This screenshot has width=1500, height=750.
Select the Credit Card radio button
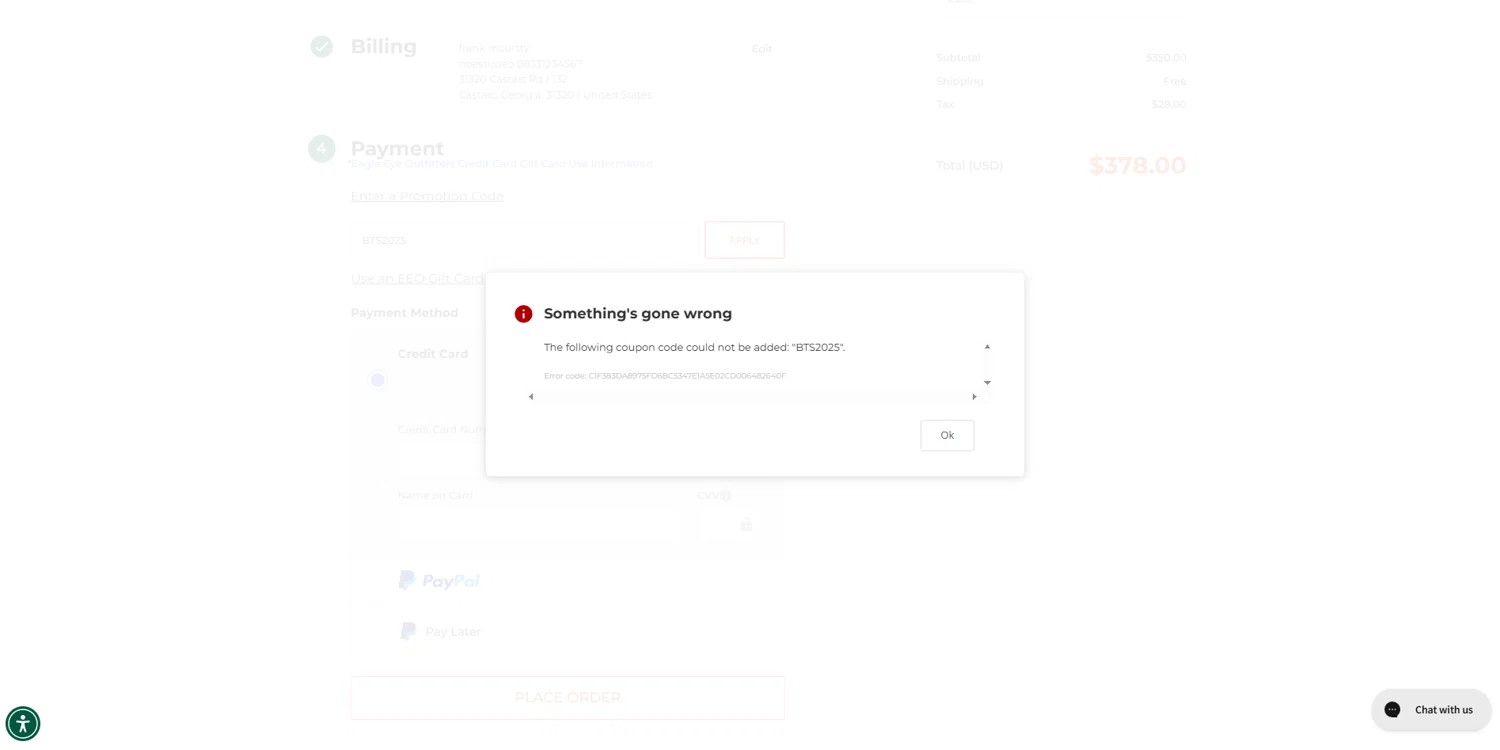tap(377, 380)
